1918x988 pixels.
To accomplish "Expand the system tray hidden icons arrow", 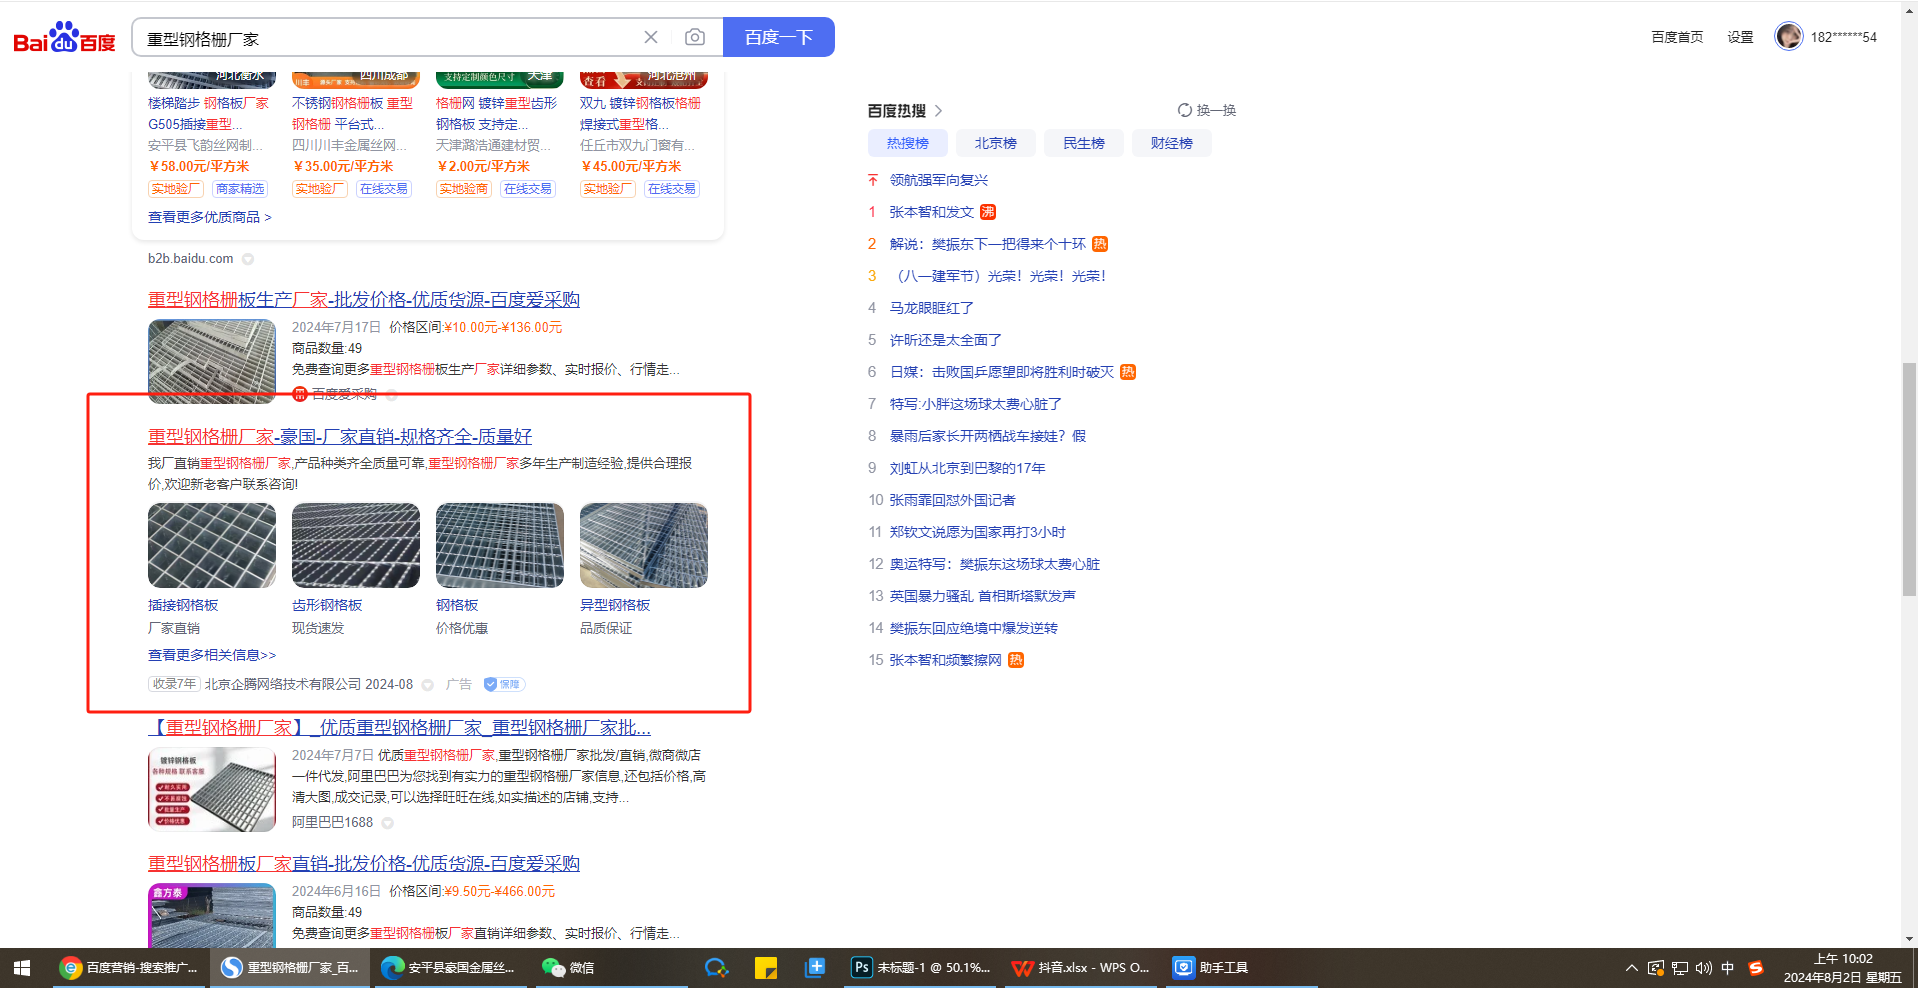I will 1631,967.
